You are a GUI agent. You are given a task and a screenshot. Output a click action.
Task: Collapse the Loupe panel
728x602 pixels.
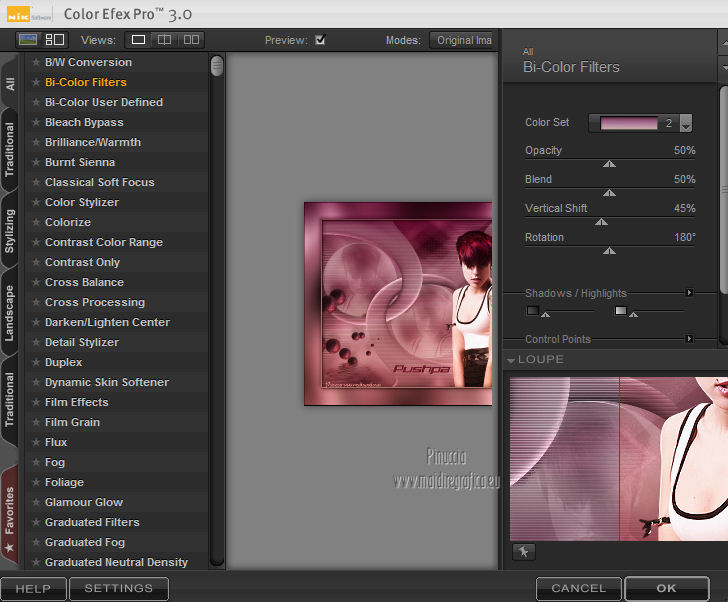click(x=512, y=360)
